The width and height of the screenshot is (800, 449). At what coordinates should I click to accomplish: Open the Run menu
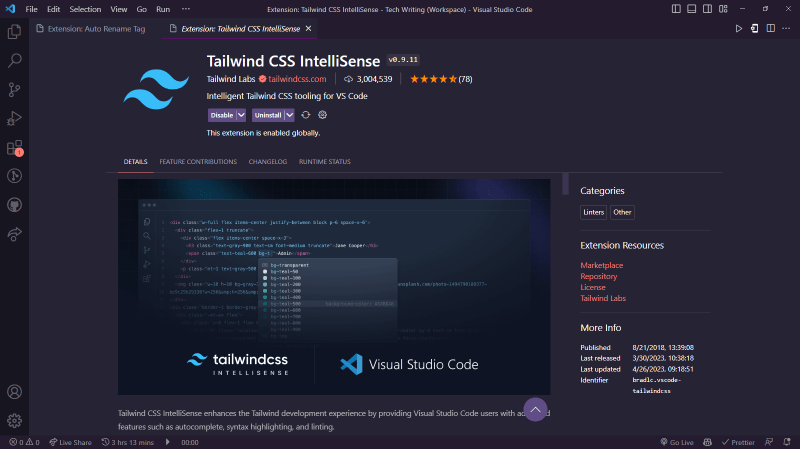click(x=163, y=9)
